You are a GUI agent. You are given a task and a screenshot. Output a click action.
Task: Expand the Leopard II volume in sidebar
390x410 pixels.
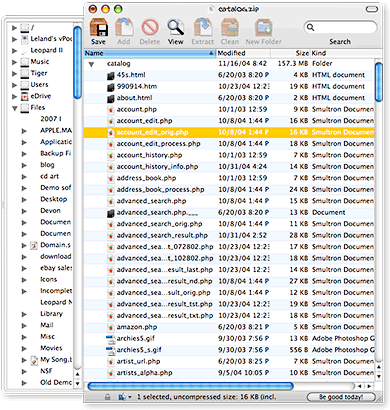click(14, 51)
